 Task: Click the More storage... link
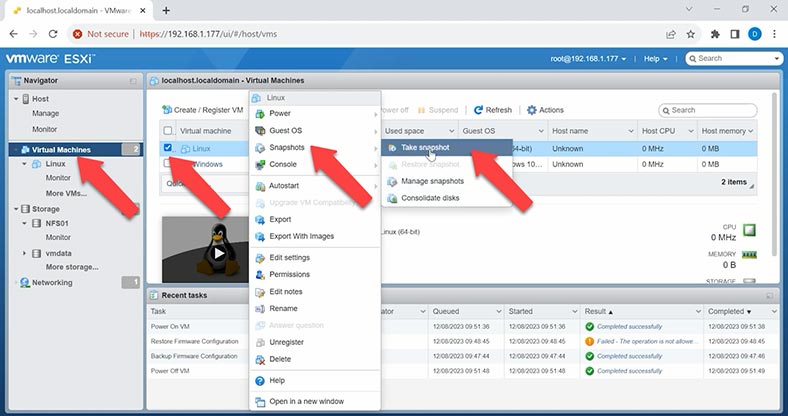click(x=72, y=267)
